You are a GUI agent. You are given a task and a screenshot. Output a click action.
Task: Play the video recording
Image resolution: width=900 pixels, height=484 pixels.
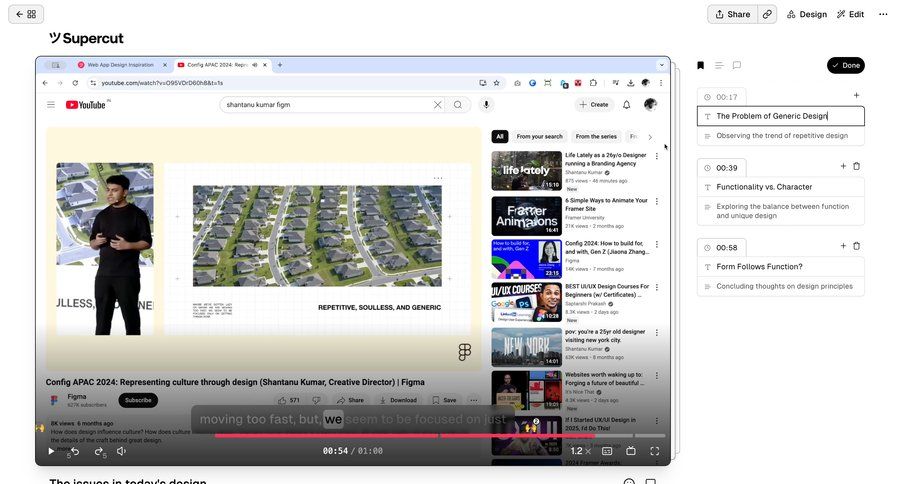click(x=51, y=451)
